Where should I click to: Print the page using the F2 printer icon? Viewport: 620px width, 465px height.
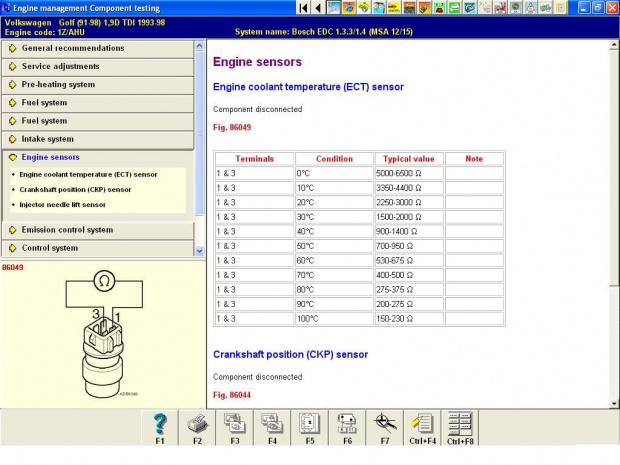(197, 428)
